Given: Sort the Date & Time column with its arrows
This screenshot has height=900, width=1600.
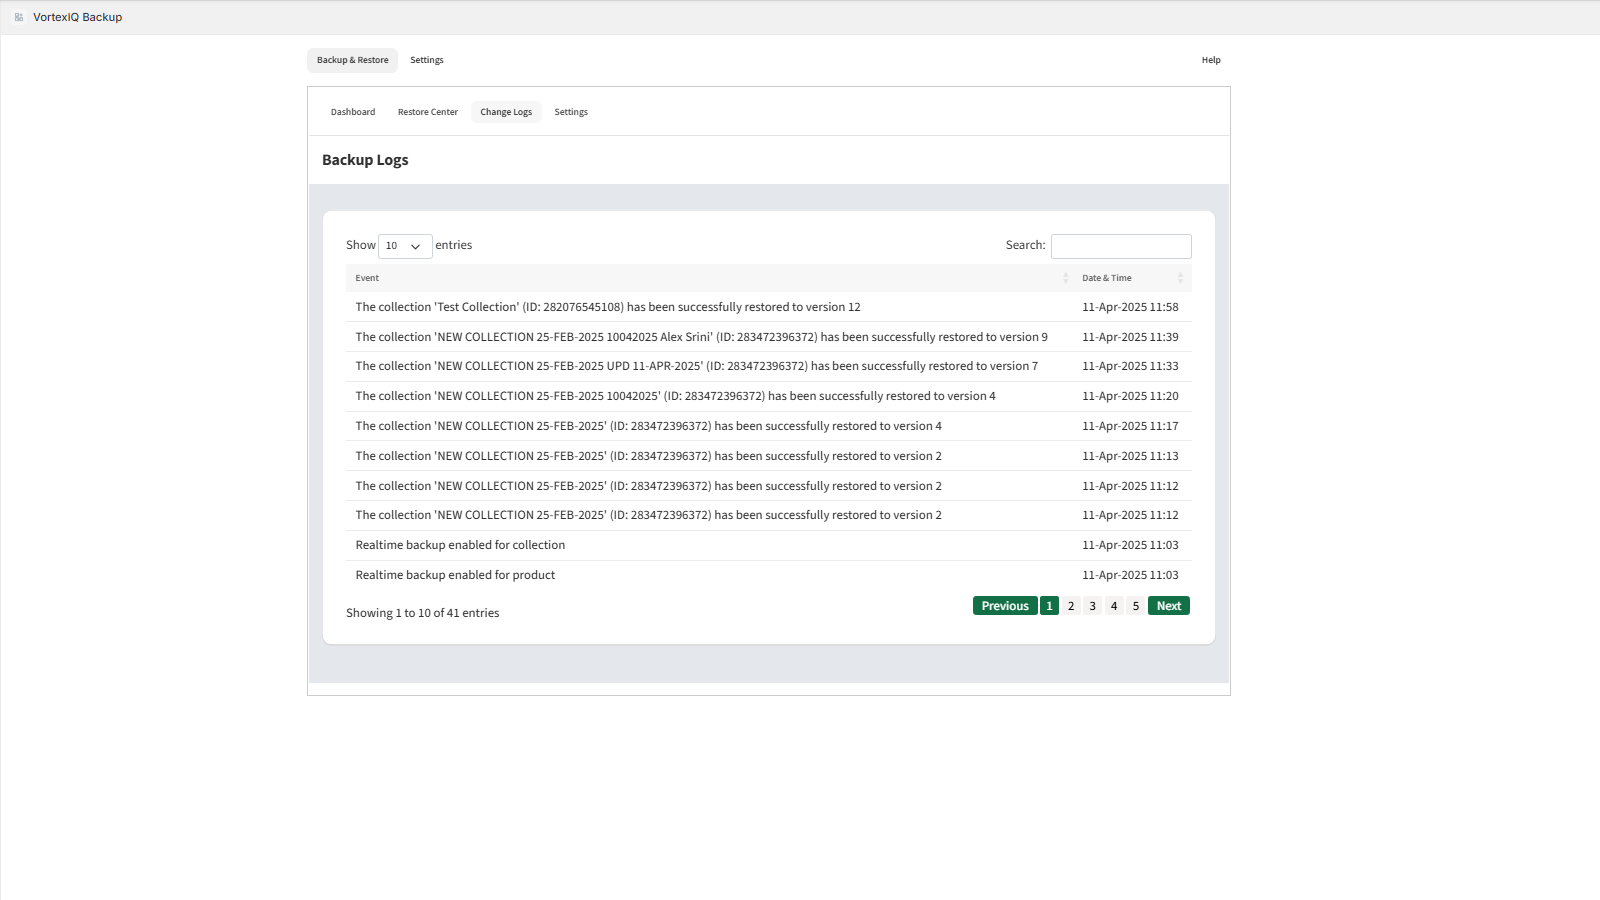Looking at the screenshot, I should click(x=1180, y=278).
